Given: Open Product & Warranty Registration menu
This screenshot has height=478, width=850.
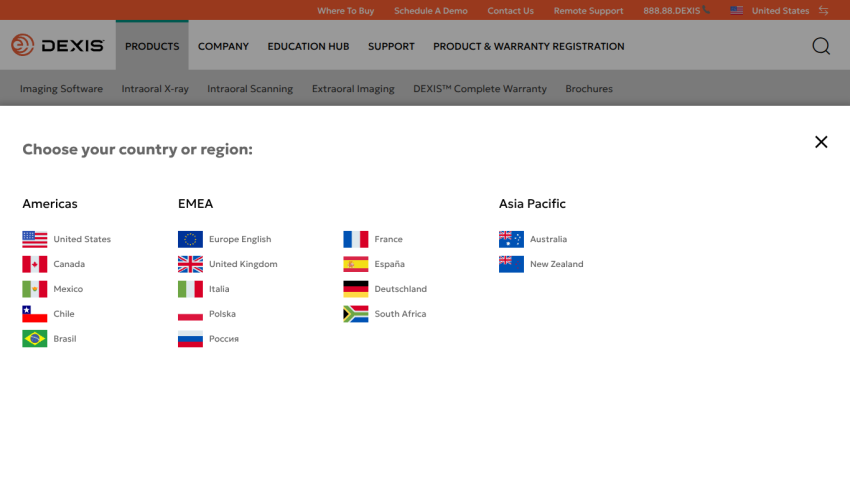Looking at the screenshot, I should [x=529, y=47].
